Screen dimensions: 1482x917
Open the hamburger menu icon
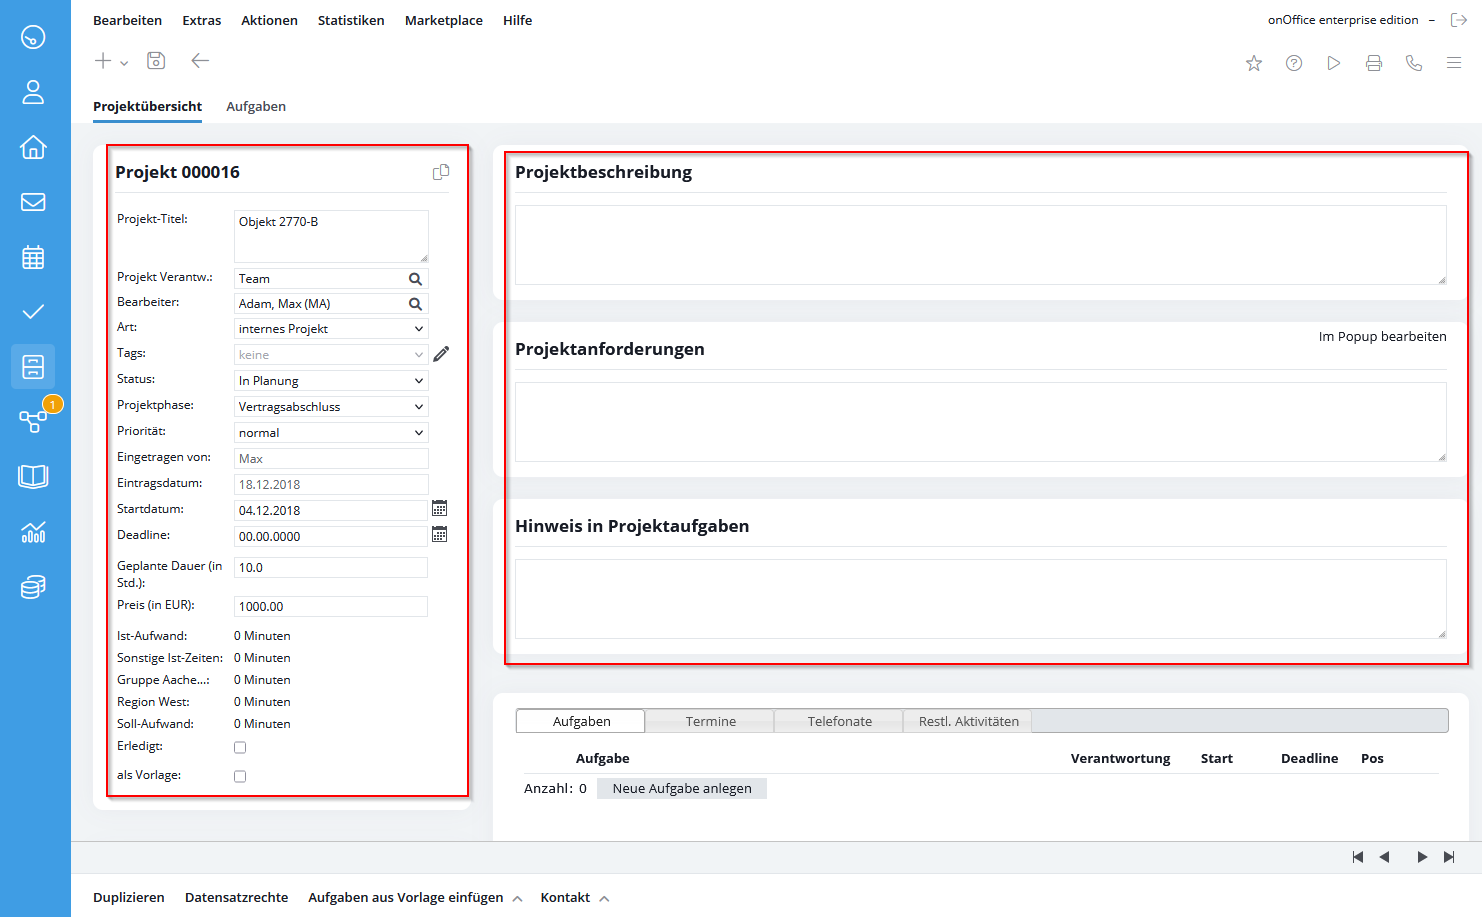[1454, 63]
